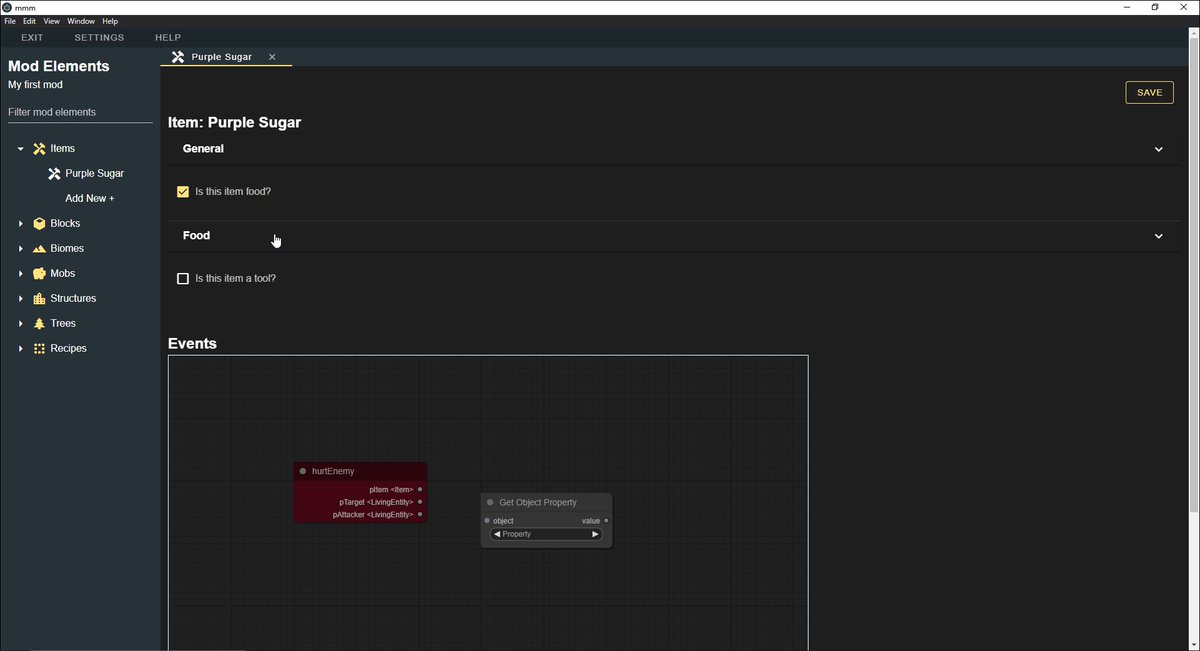Click the SAVE button
Screen dimensions: 1200x651
(x=1150, y=92)
